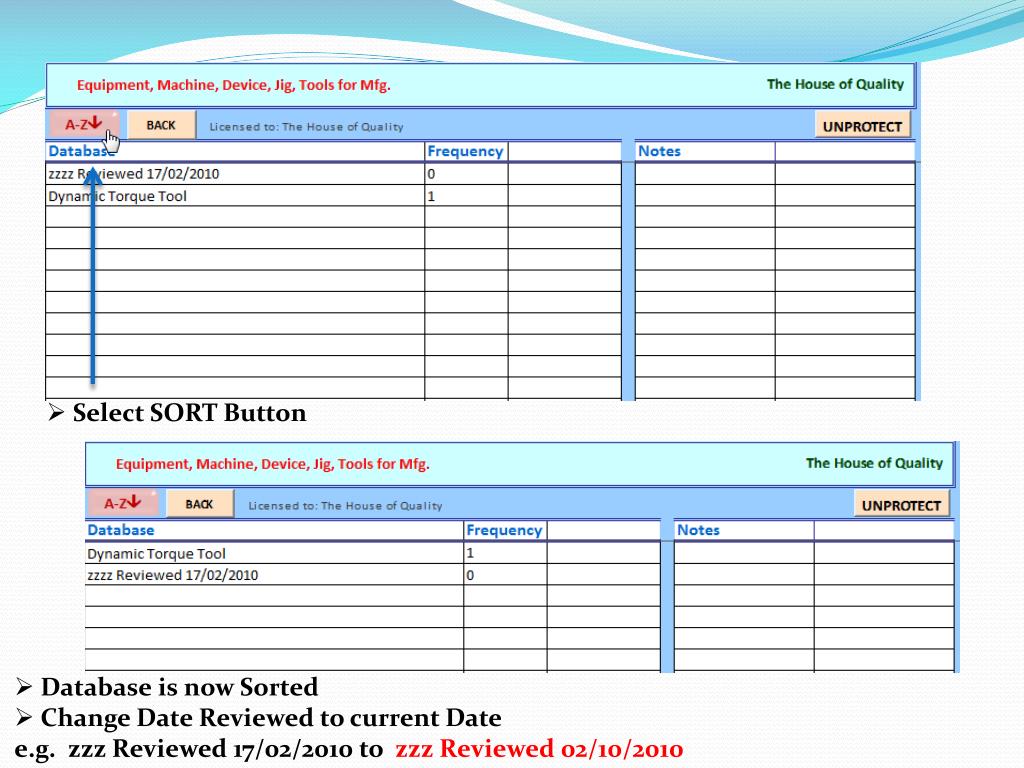Click the A-Z sort button in lower sheet
The height and width of the screenshot is (768, 1024).
[x=122, y=503]
